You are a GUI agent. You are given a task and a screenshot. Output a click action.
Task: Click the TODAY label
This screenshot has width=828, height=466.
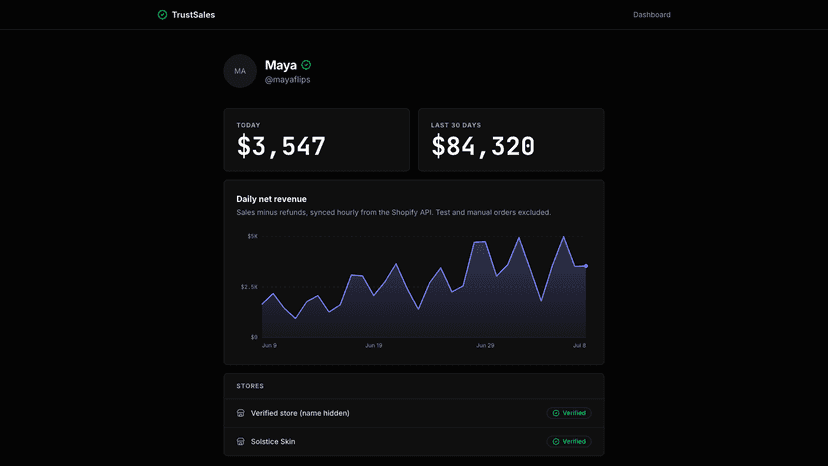click(248, 125)
